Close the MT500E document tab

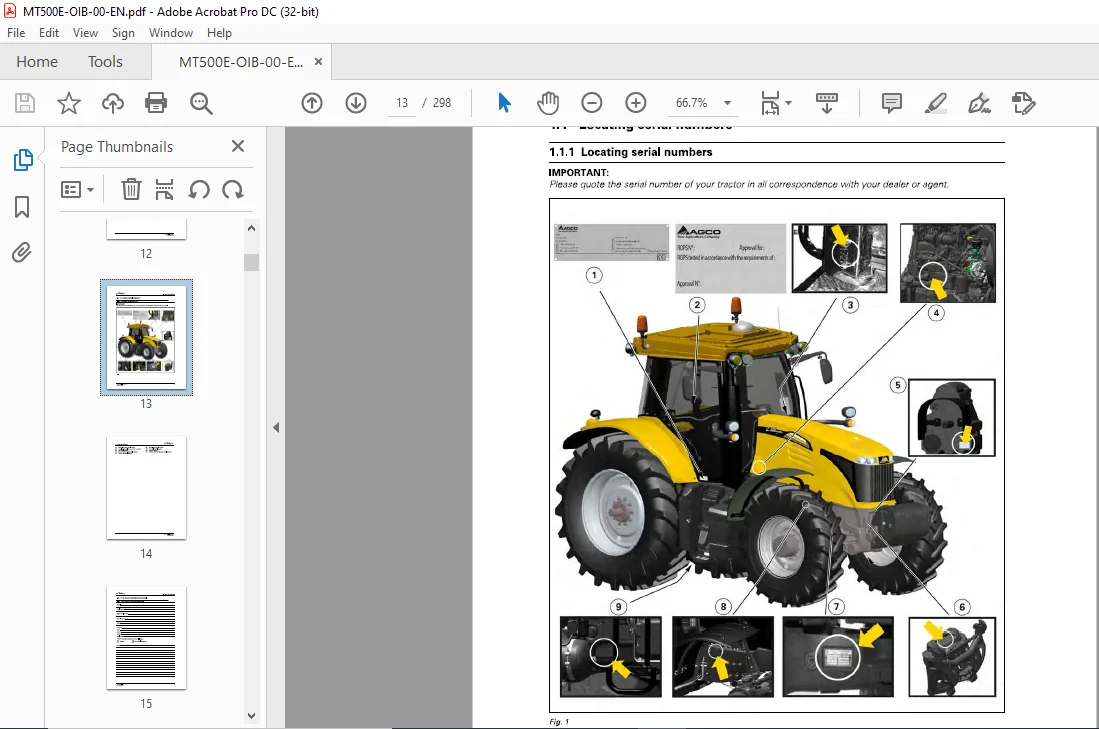pyautogui.click(x=318, y=62)
